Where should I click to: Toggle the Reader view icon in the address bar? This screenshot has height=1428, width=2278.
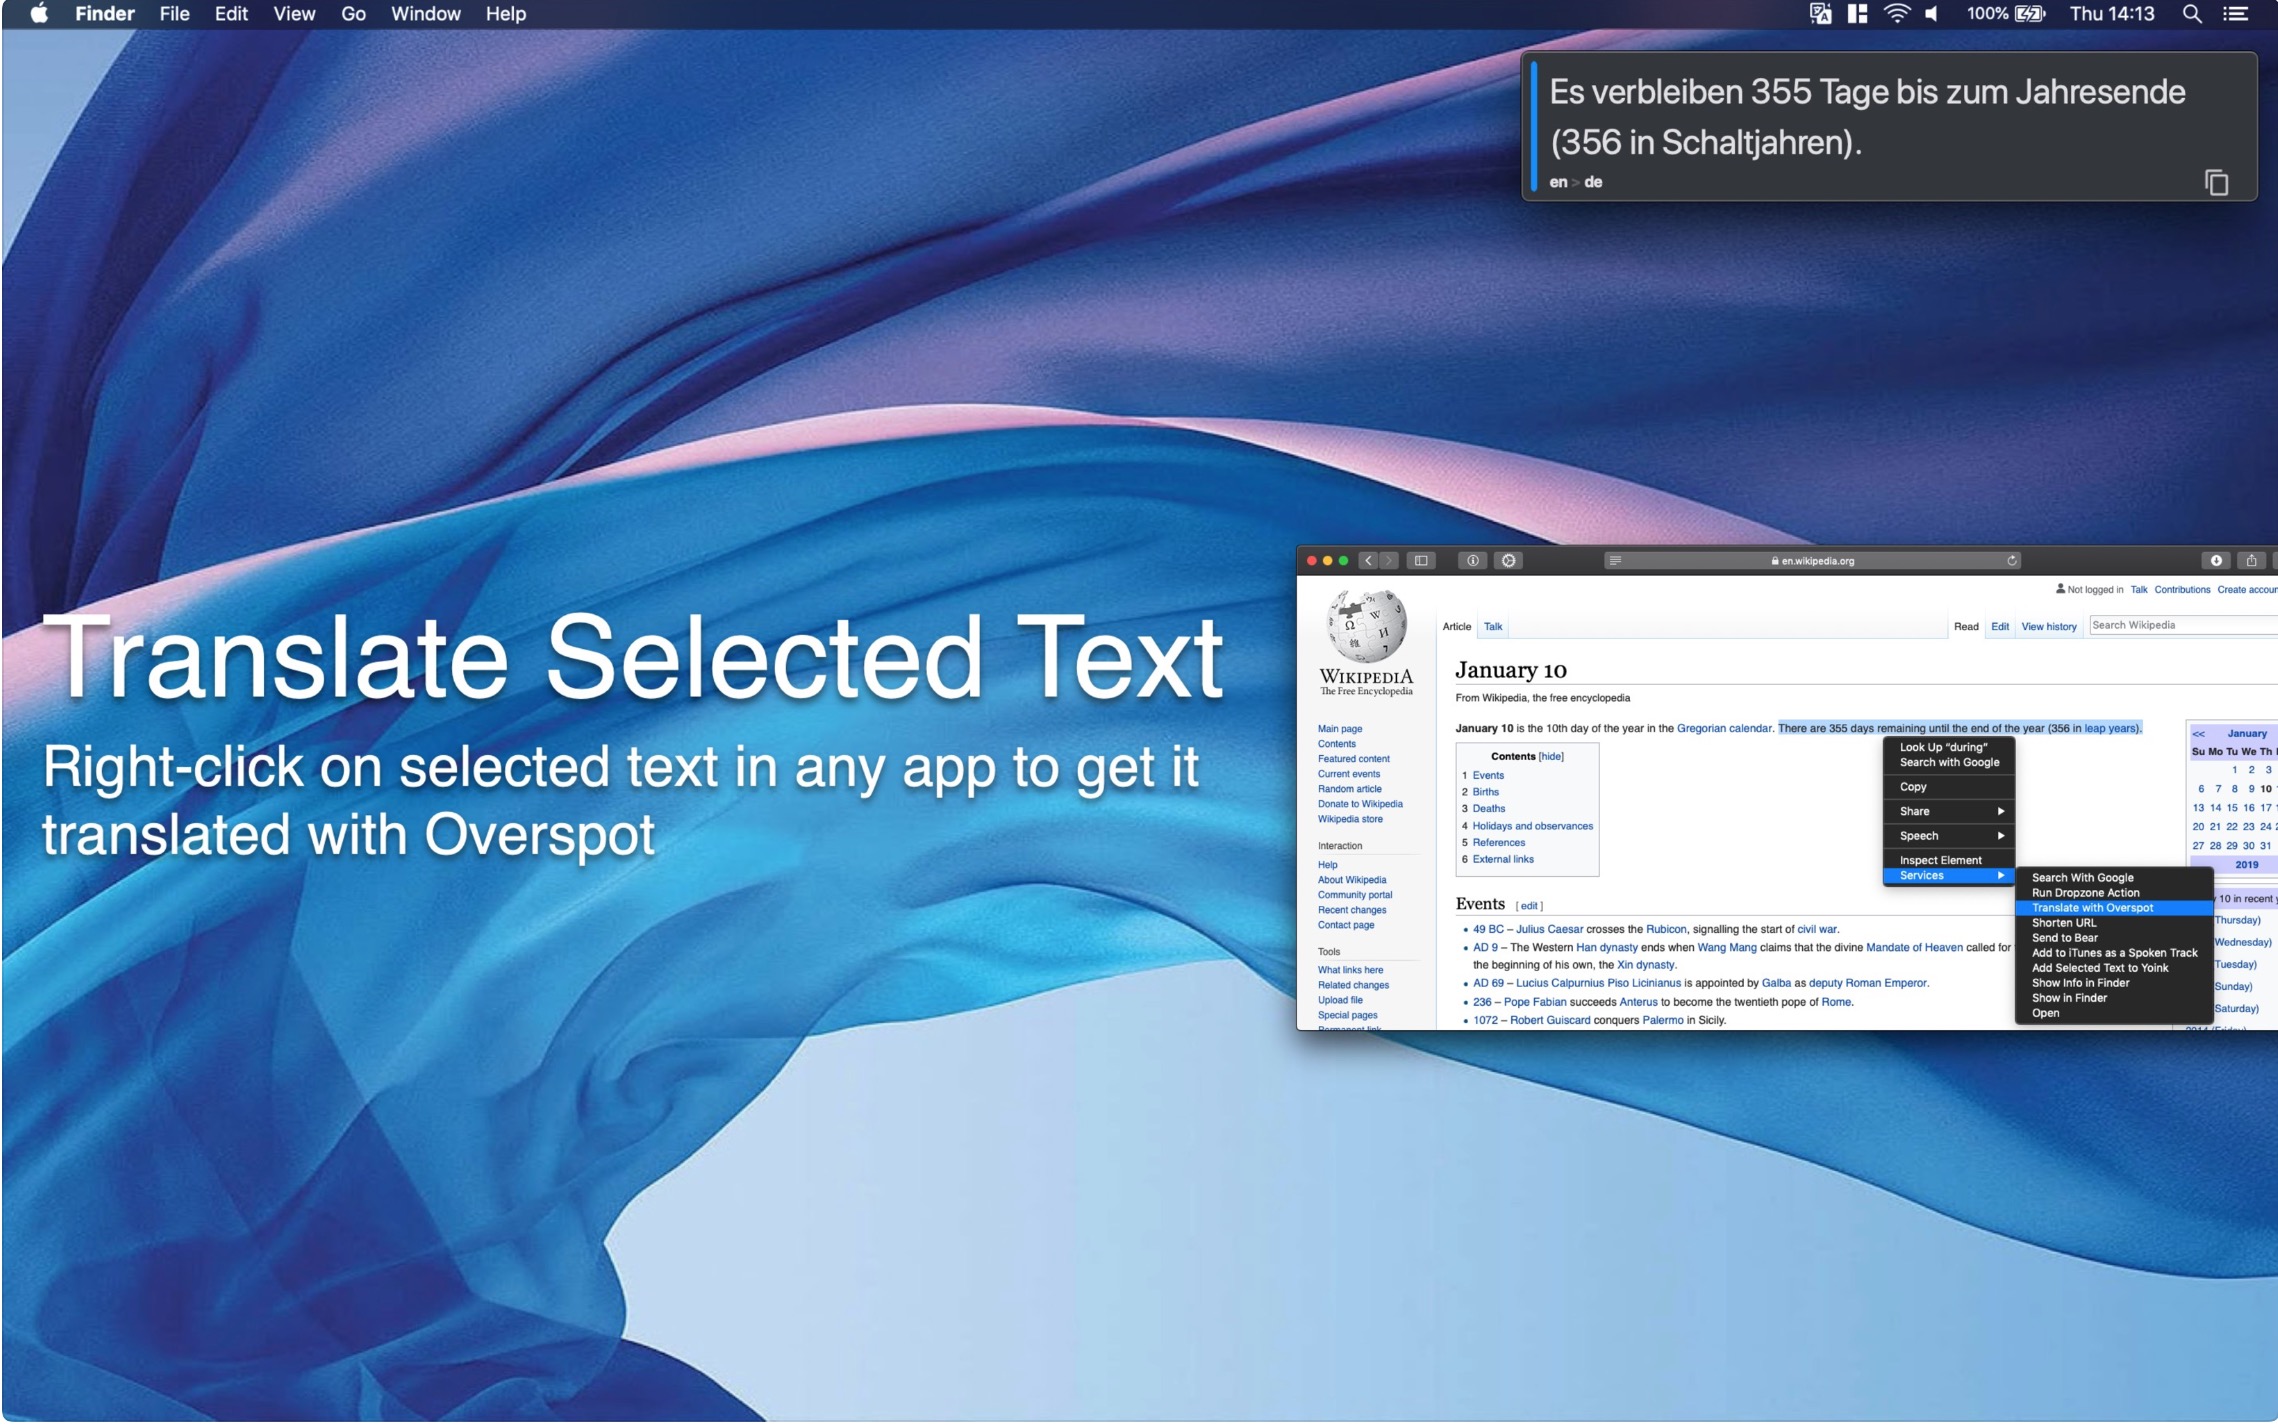(1614, 561)
